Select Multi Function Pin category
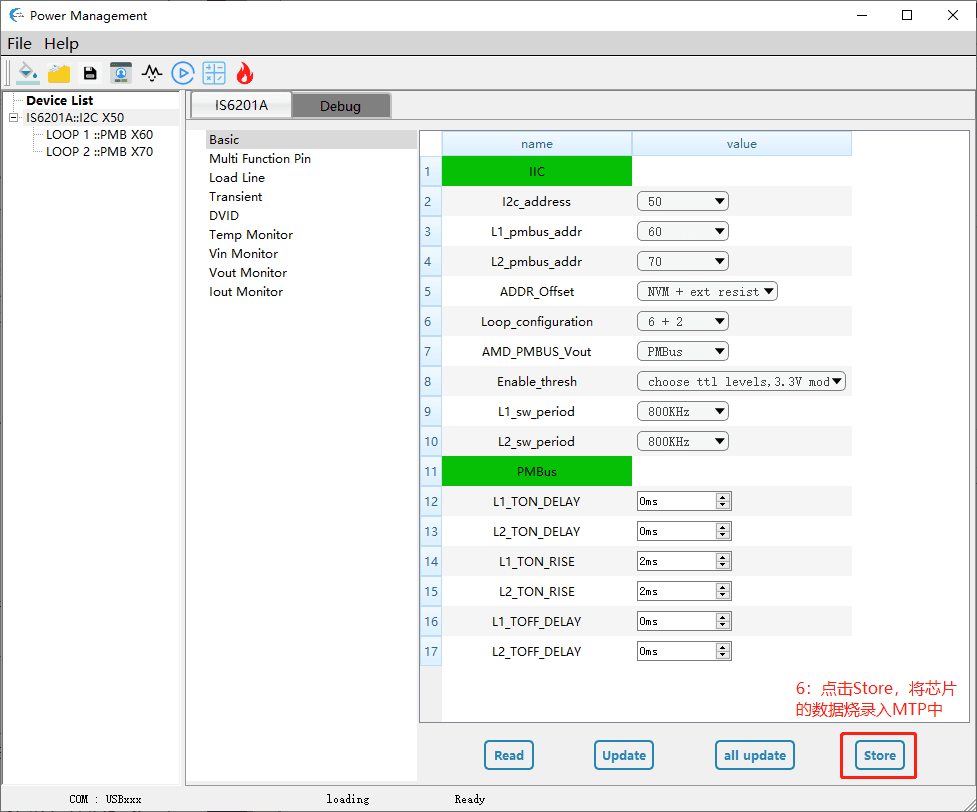 coord(259,159)
